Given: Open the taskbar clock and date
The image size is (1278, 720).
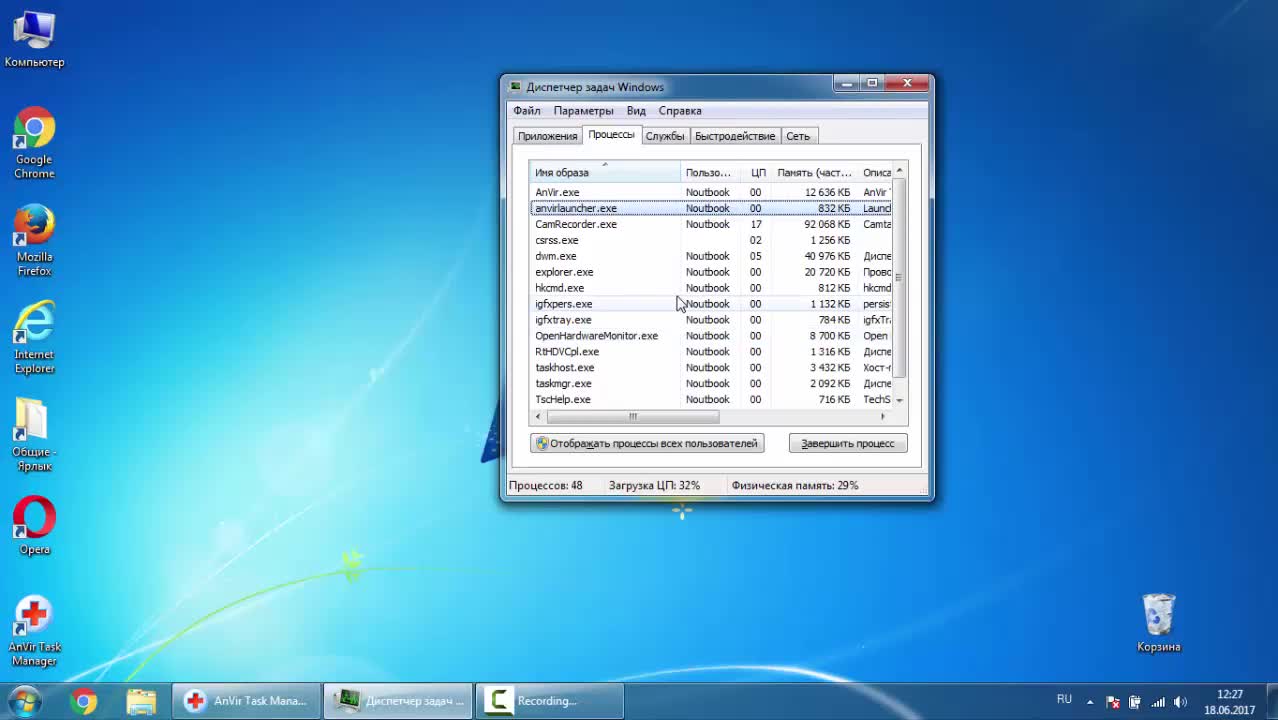Looking at the screenshot, I should 1230,702.
